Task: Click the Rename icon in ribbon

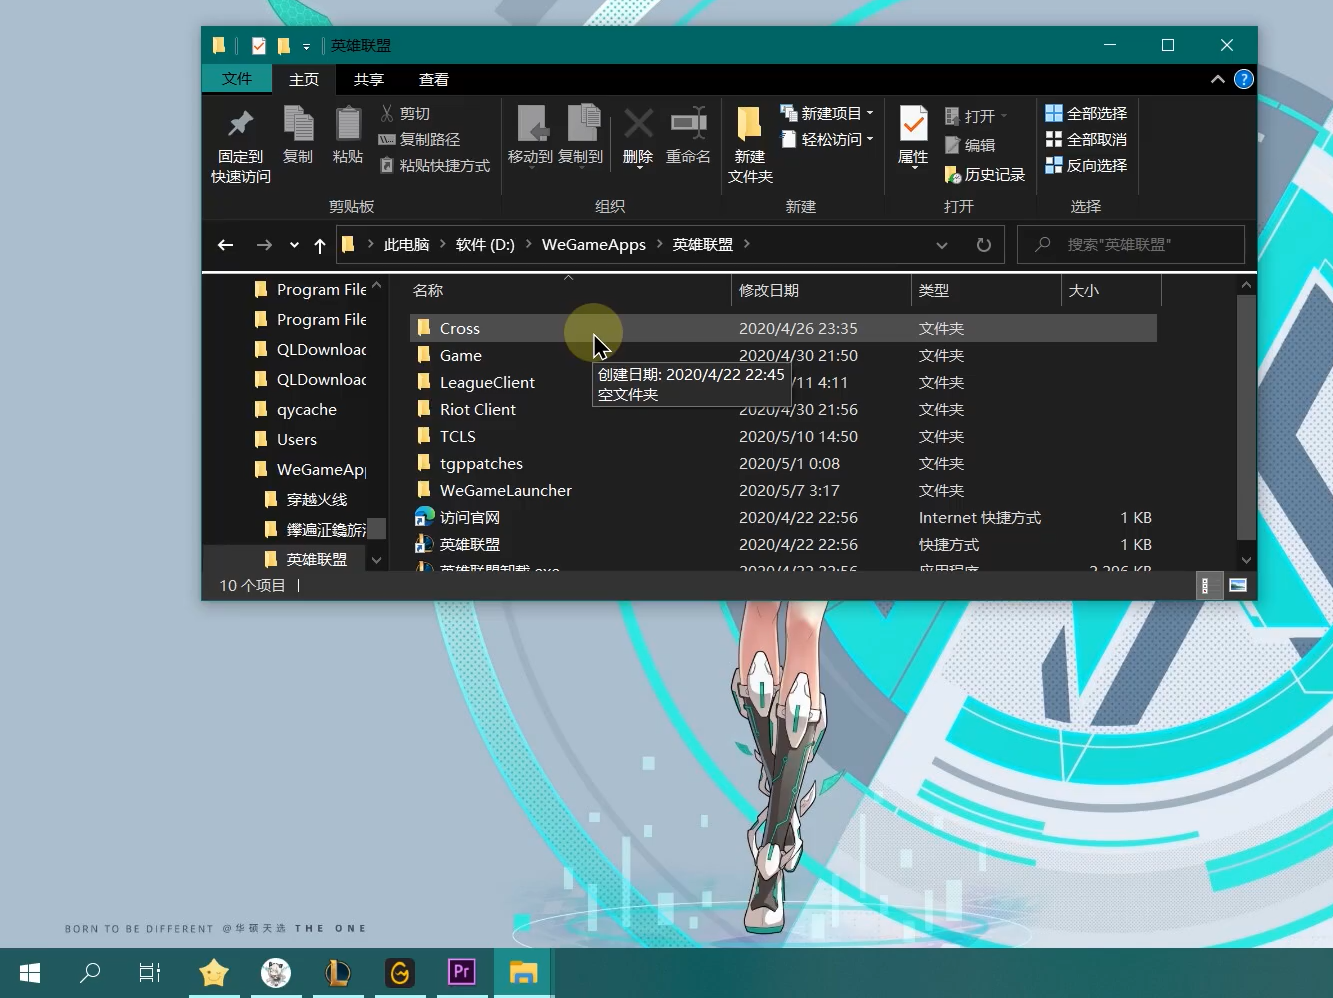Action: (x=688, y=125)
